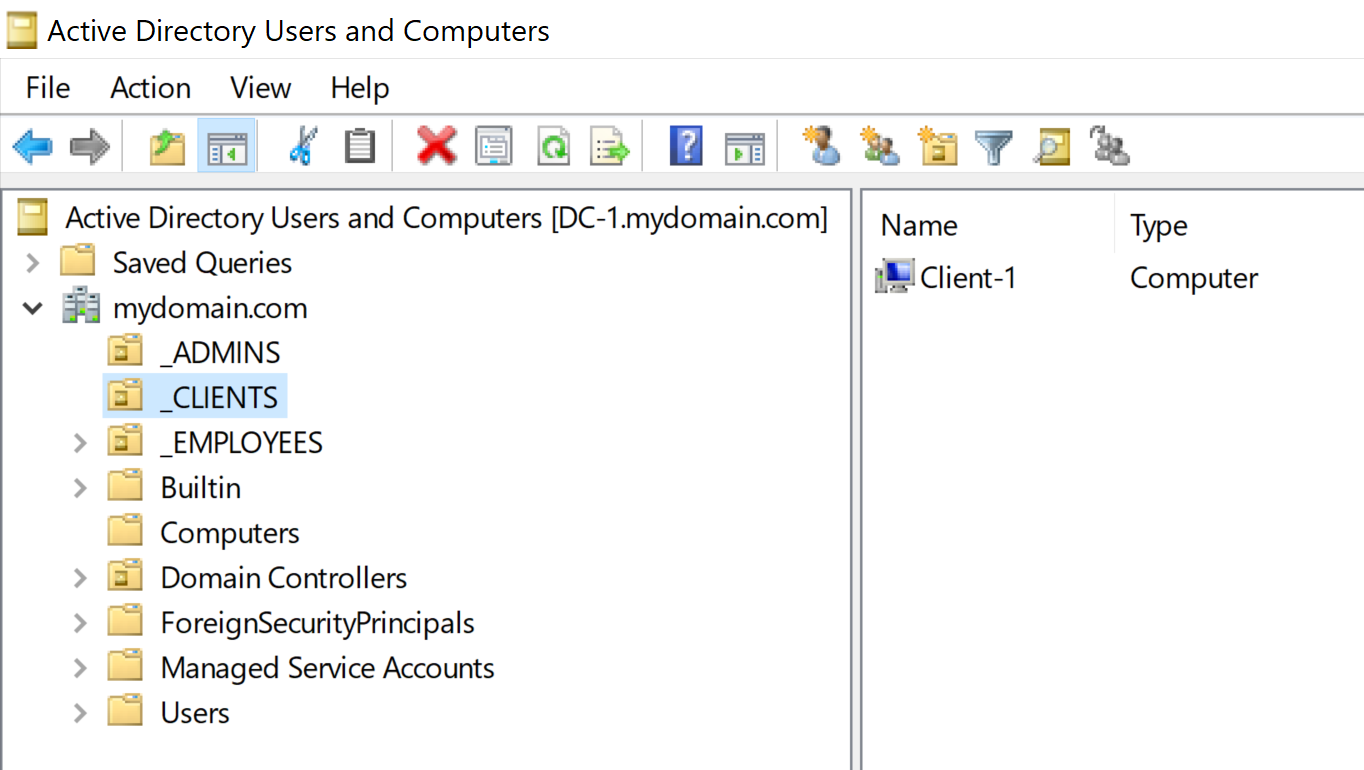Expand the ForeignSecurityPrincipals container
The height and width of the screenshot is (770, 1364).
tap(81, 623)
